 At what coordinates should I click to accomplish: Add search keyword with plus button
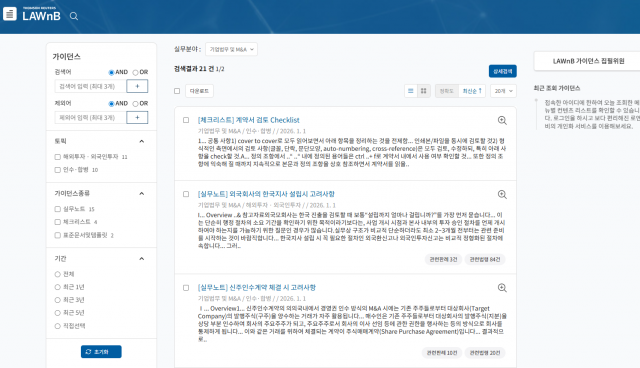(137, 86)
